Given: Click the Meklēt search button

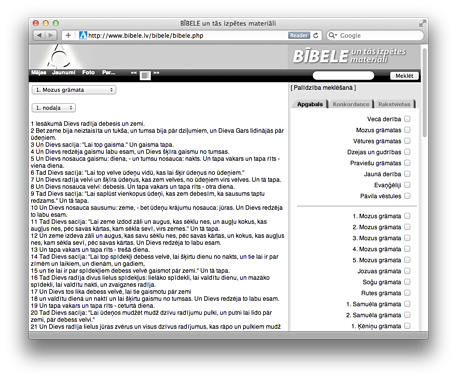Looking at the screenshot, I should pyautogui.click(x=404, y=76).
